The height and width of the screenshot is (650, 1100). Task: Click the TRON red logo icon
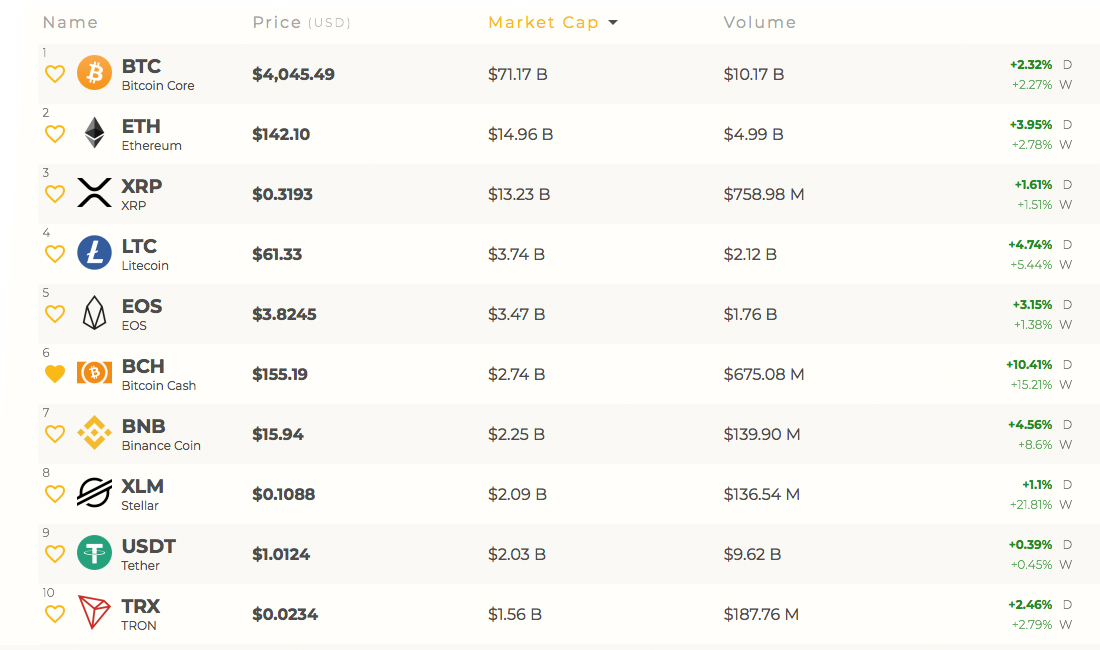[x=94, y=613]
